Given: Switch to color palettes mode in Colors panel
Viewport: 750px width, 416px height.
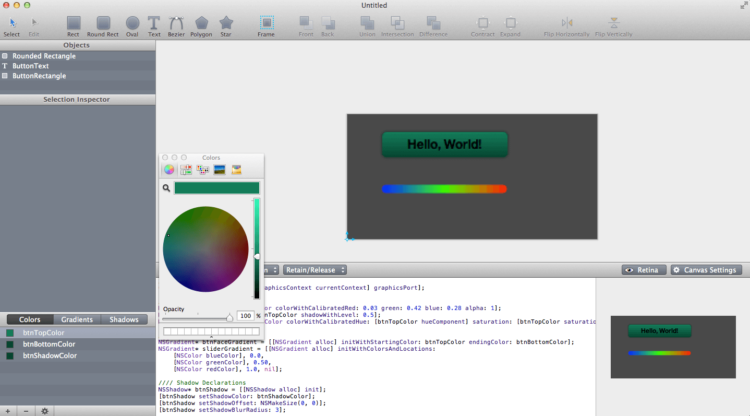Looking at the screenshot, I should (x=203, y=170).
